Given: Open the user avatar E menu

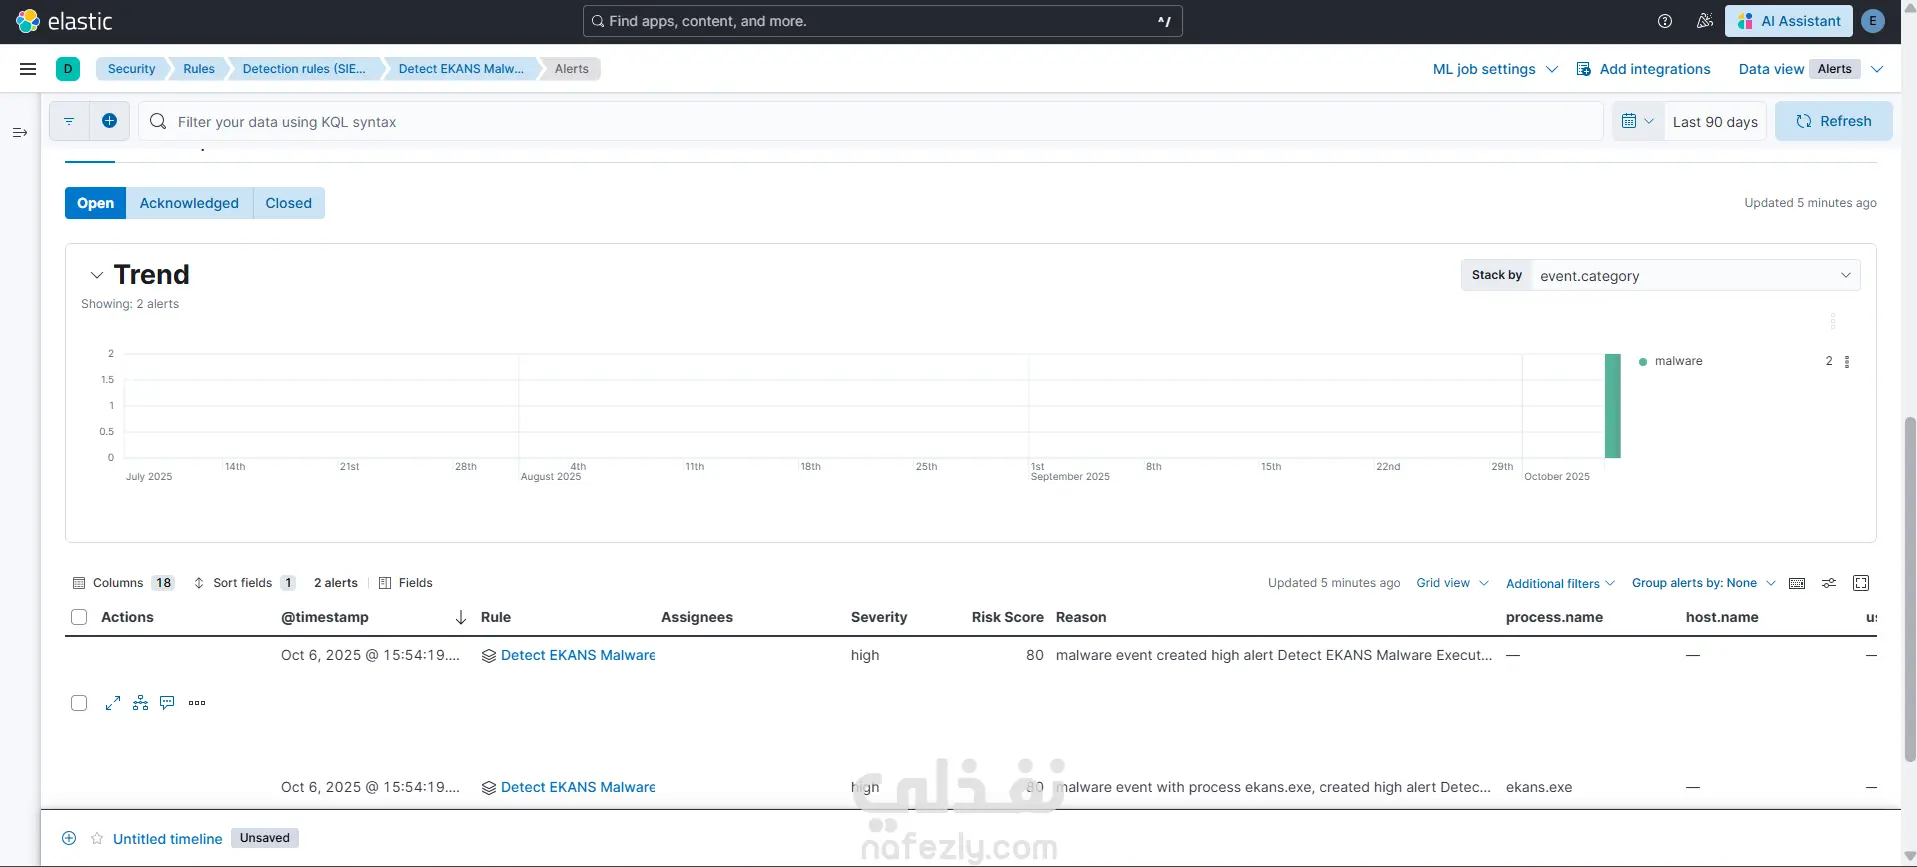Looking at the screenshot, I should (1873, 21).
